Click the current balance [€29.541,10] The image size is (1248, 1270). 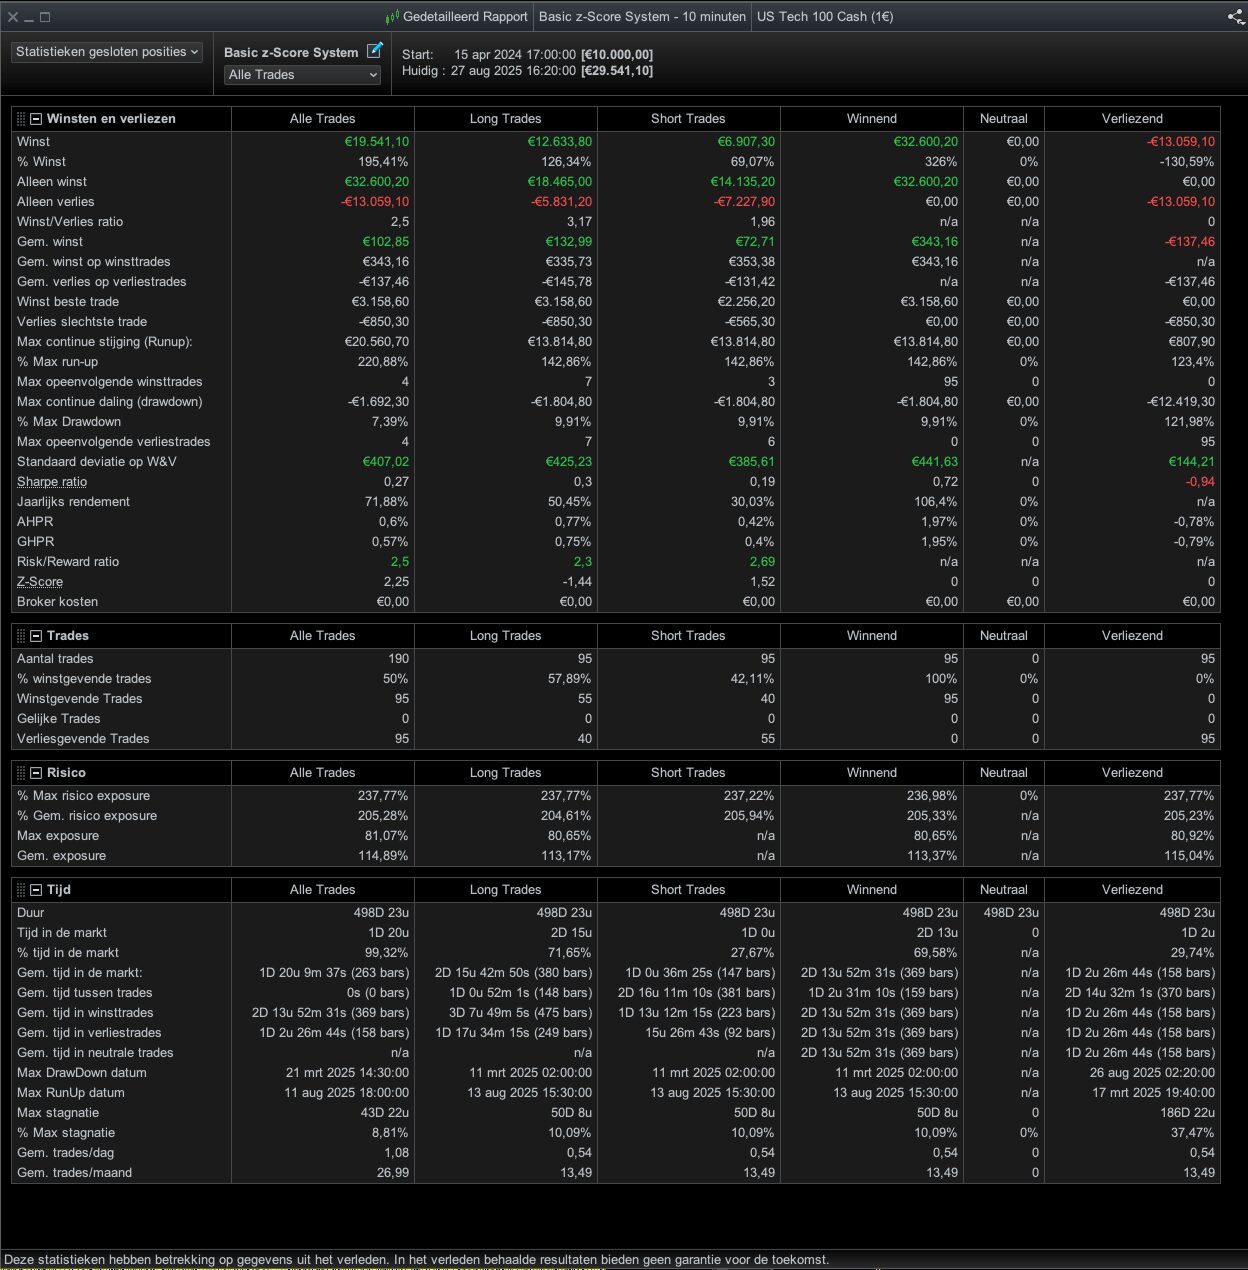pyautogui.click(x=617, y=71)
